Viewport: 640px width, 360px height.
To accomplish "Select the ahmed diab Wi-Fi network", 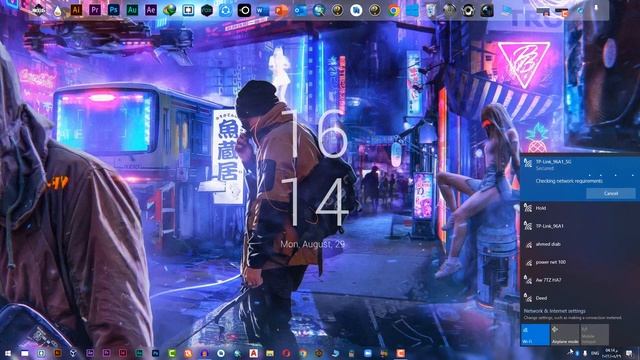I will click(580, 244).
